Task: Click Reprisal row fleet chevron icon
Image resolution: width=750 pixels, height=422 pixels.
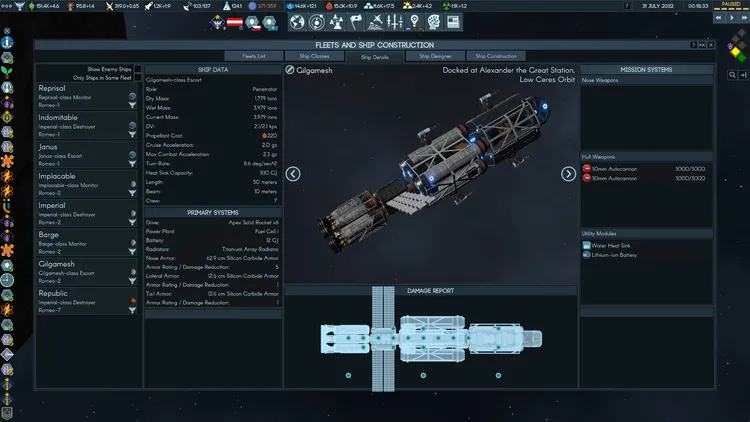Action: pos(132,105)
